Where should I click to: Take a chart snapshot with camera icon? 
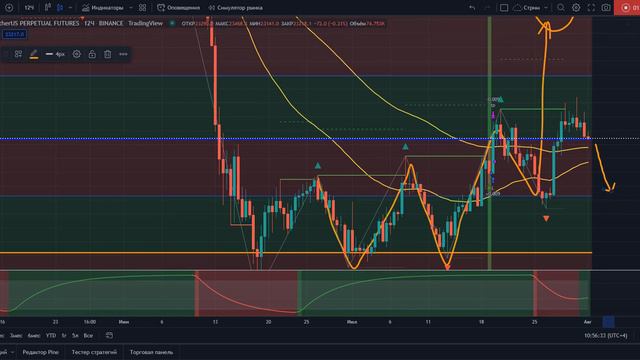point(606,7)
